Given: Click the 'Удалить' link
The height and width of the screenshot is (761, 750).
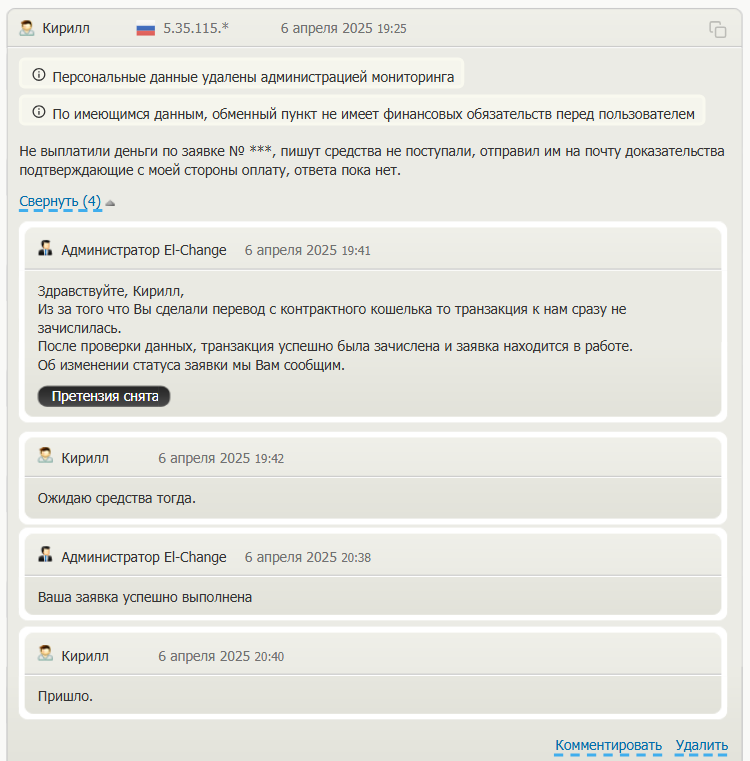Looking at the screenshot, I should 701,745.
